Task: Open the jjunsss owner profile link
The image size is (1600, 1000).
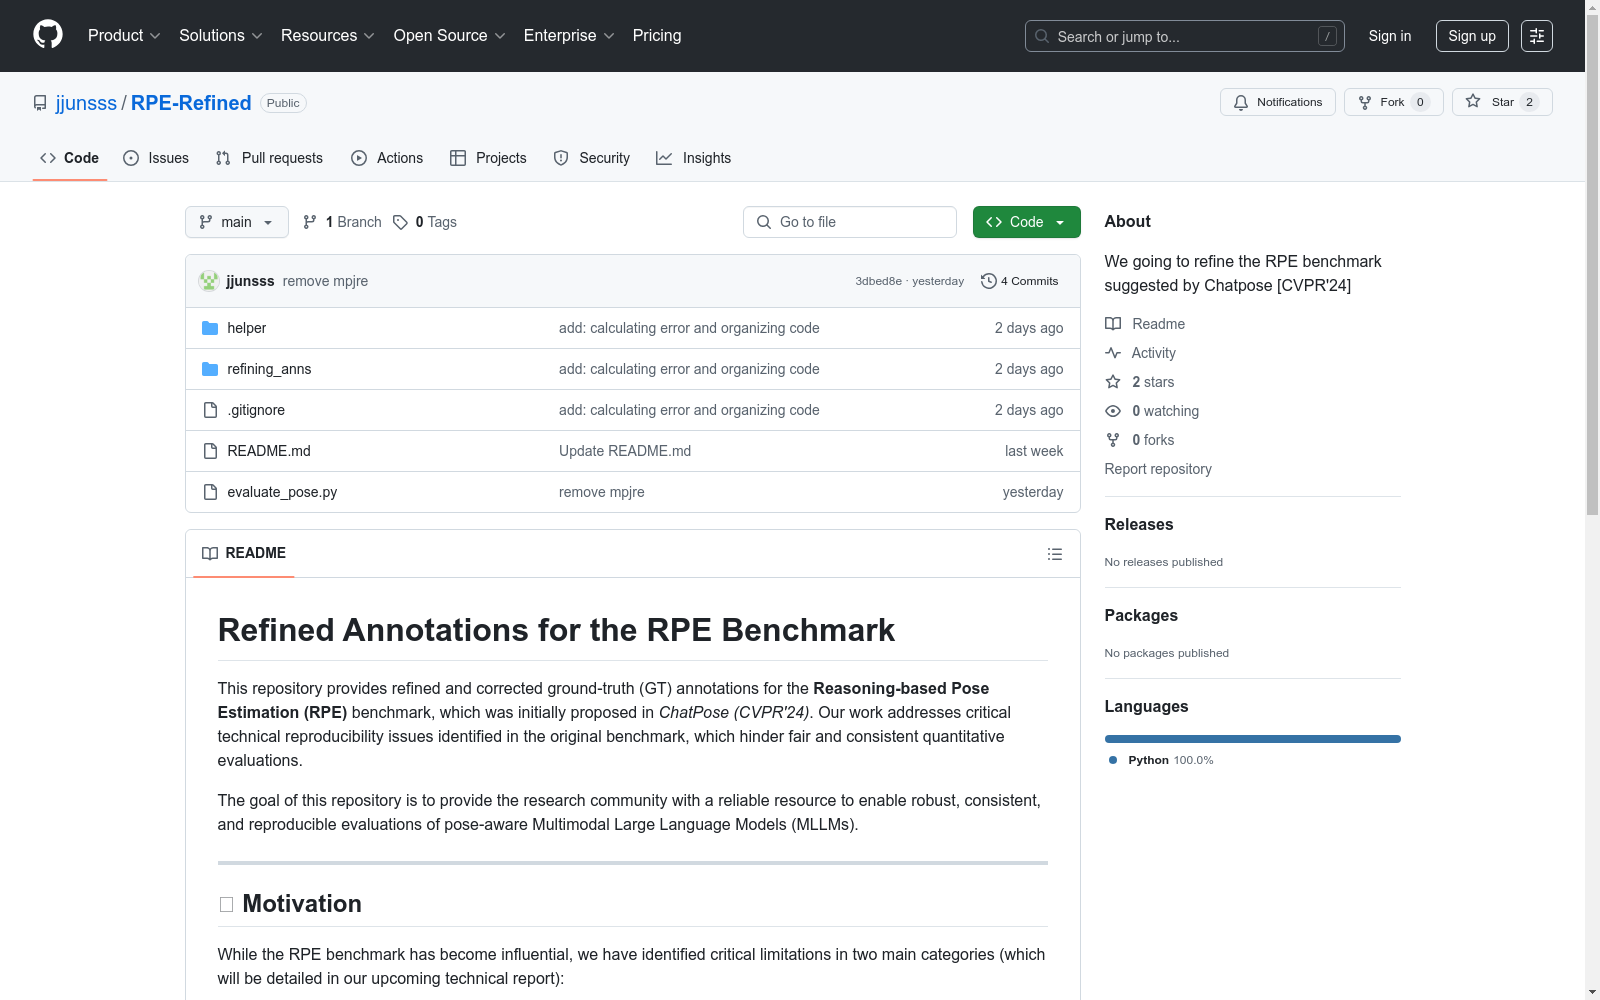Action: pos(86,103)
